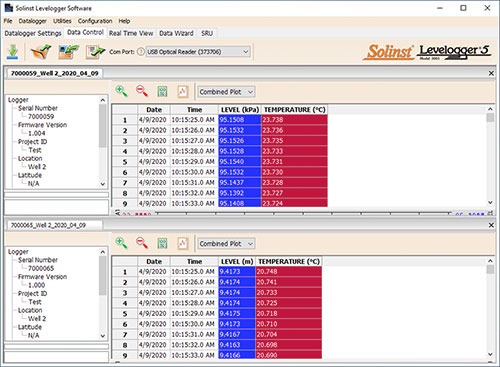The height and width of the screenshot is (367, 500).
Task: Click the temperature cell 20.704
Action: pos(289,334)
